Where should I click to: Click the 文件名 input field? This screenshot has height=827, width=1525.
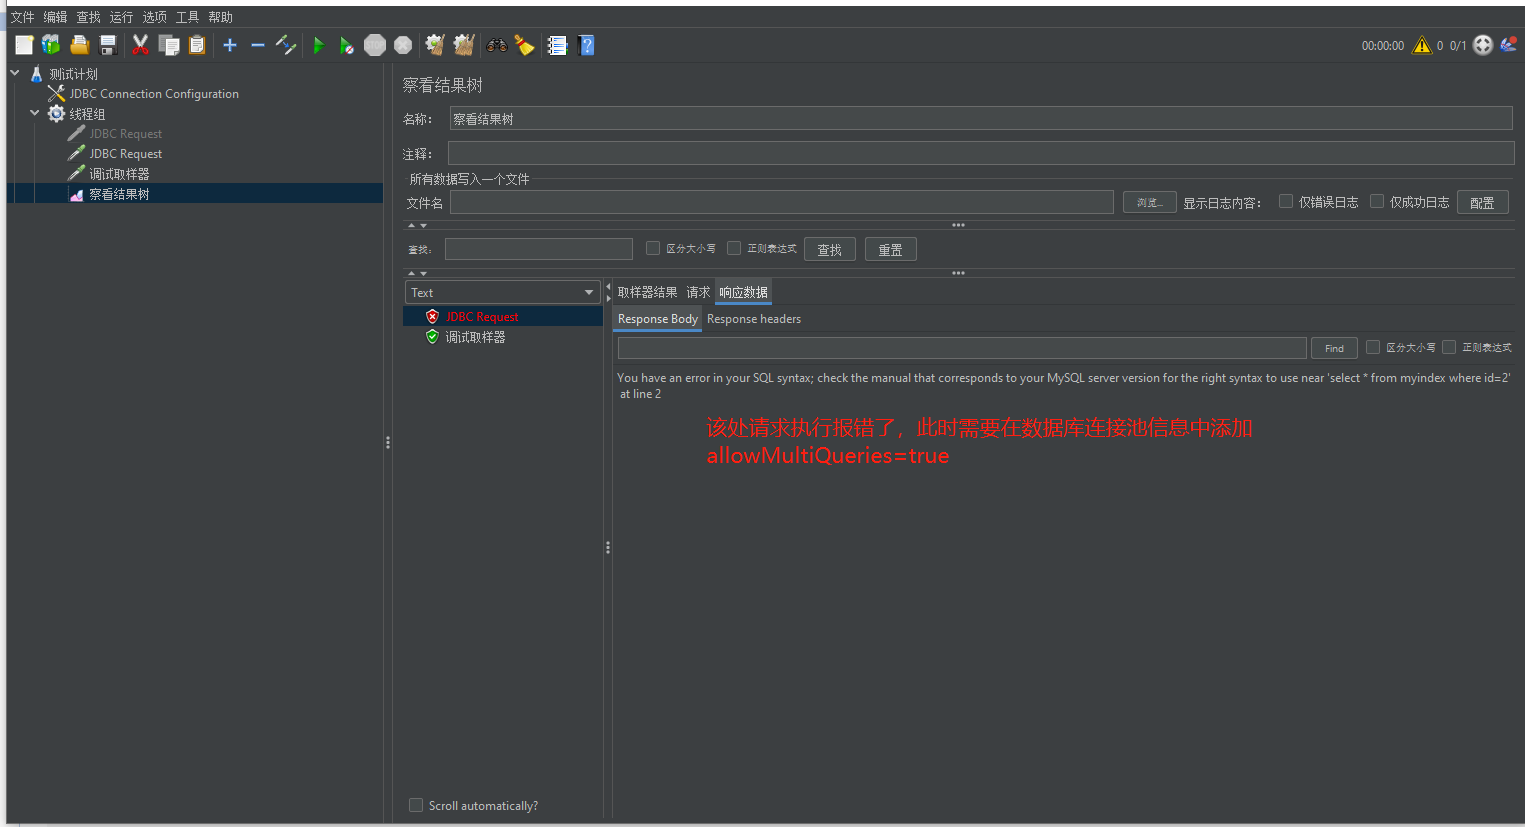[781, 202]
